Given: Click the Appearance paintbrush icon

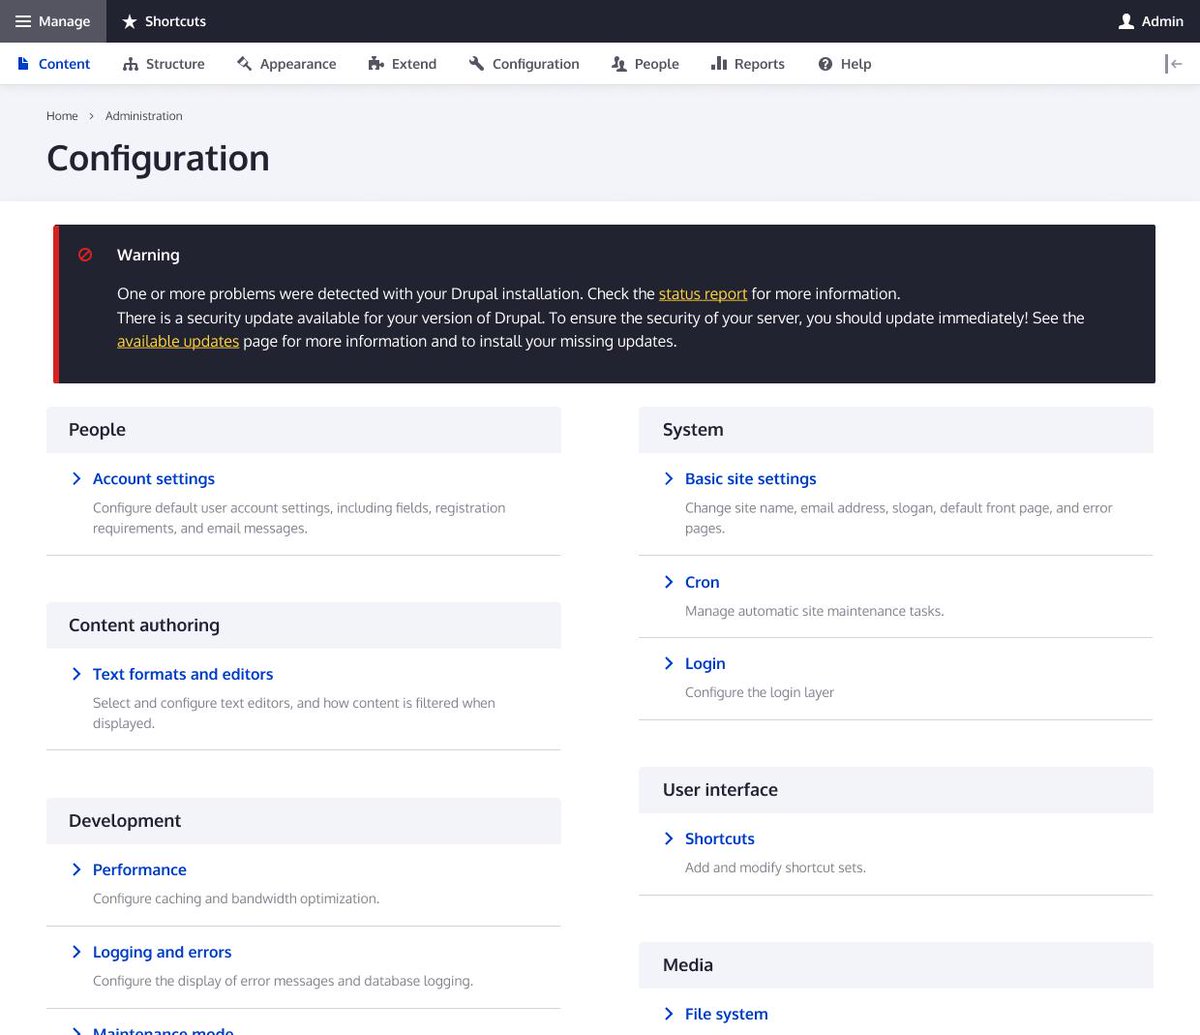Looking at the screenshot, I should (244, 64).
